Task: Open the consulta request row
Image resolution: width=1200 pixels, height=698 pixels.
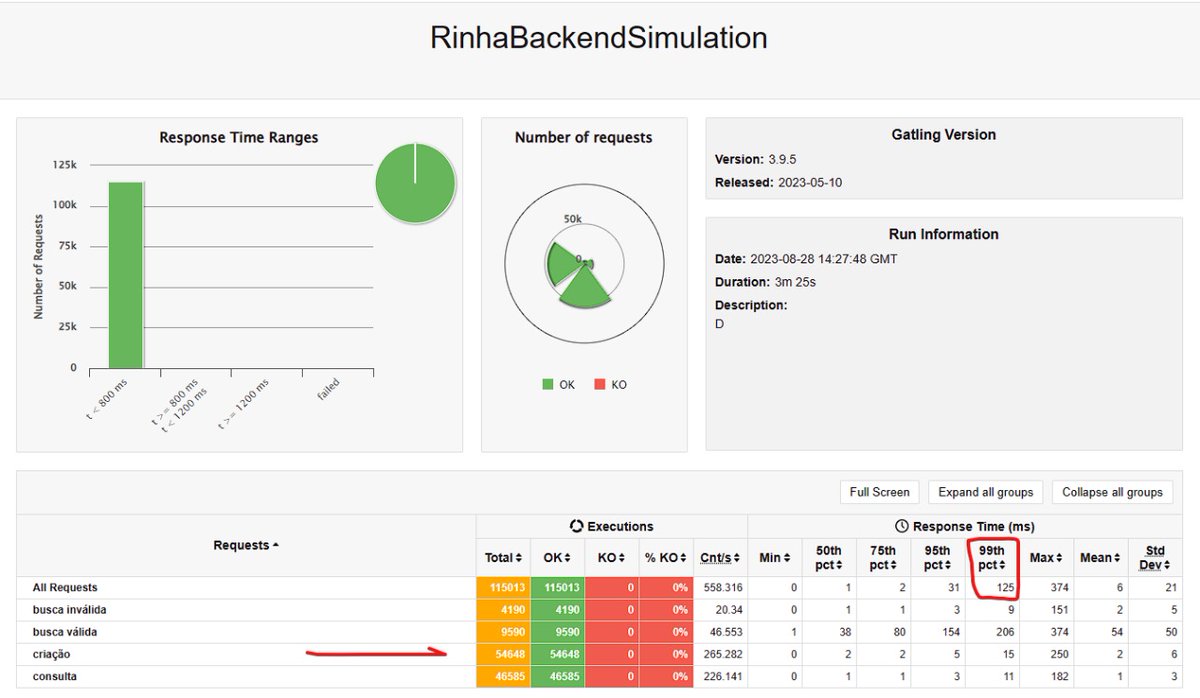Action: pos(54,676)
